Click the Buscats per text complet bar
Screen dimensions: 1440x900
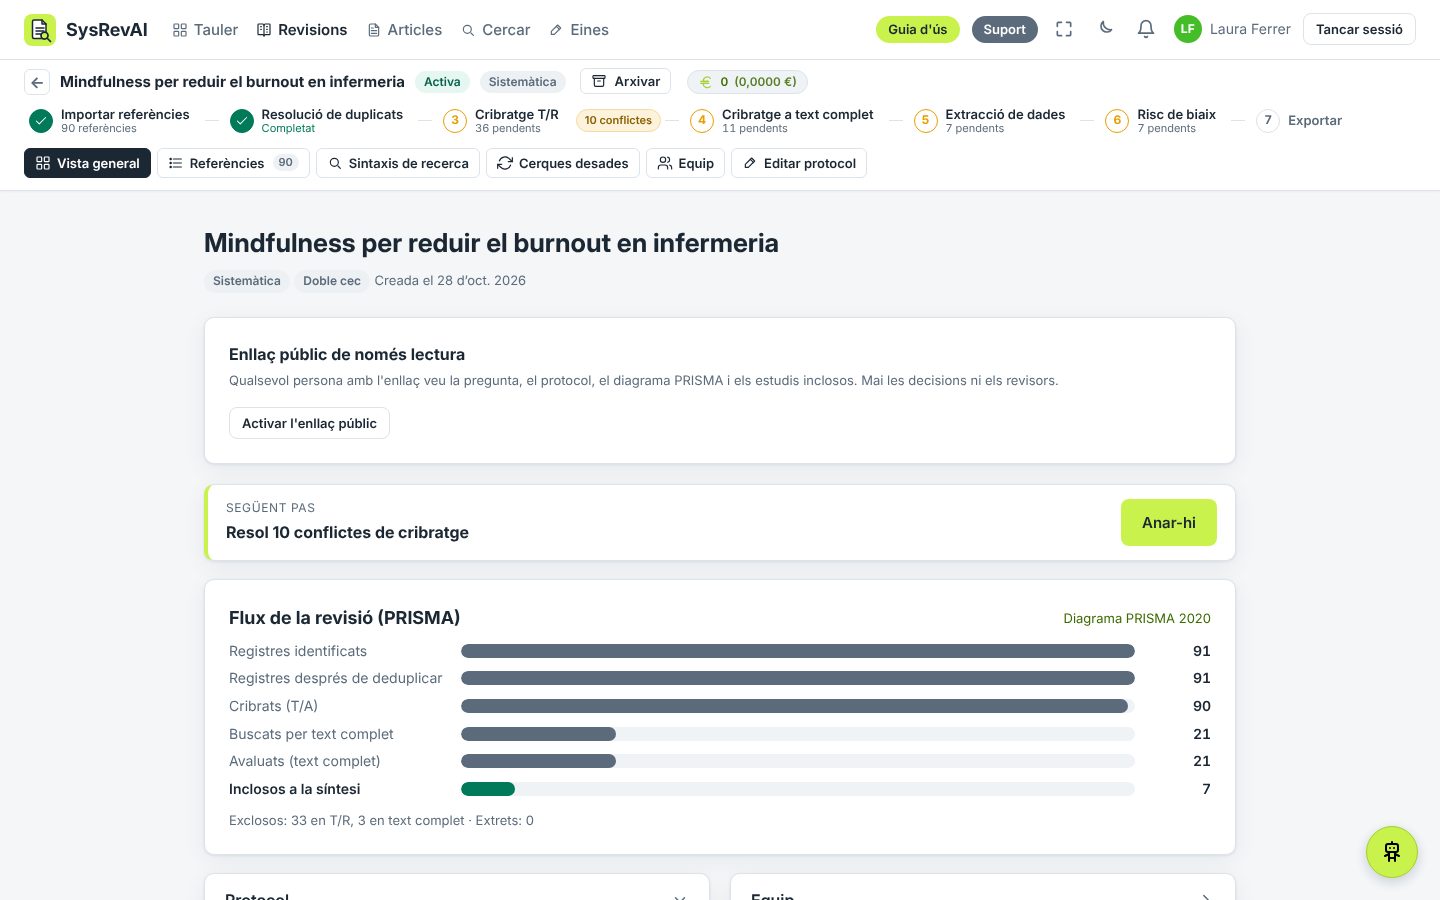click(538, 734)
